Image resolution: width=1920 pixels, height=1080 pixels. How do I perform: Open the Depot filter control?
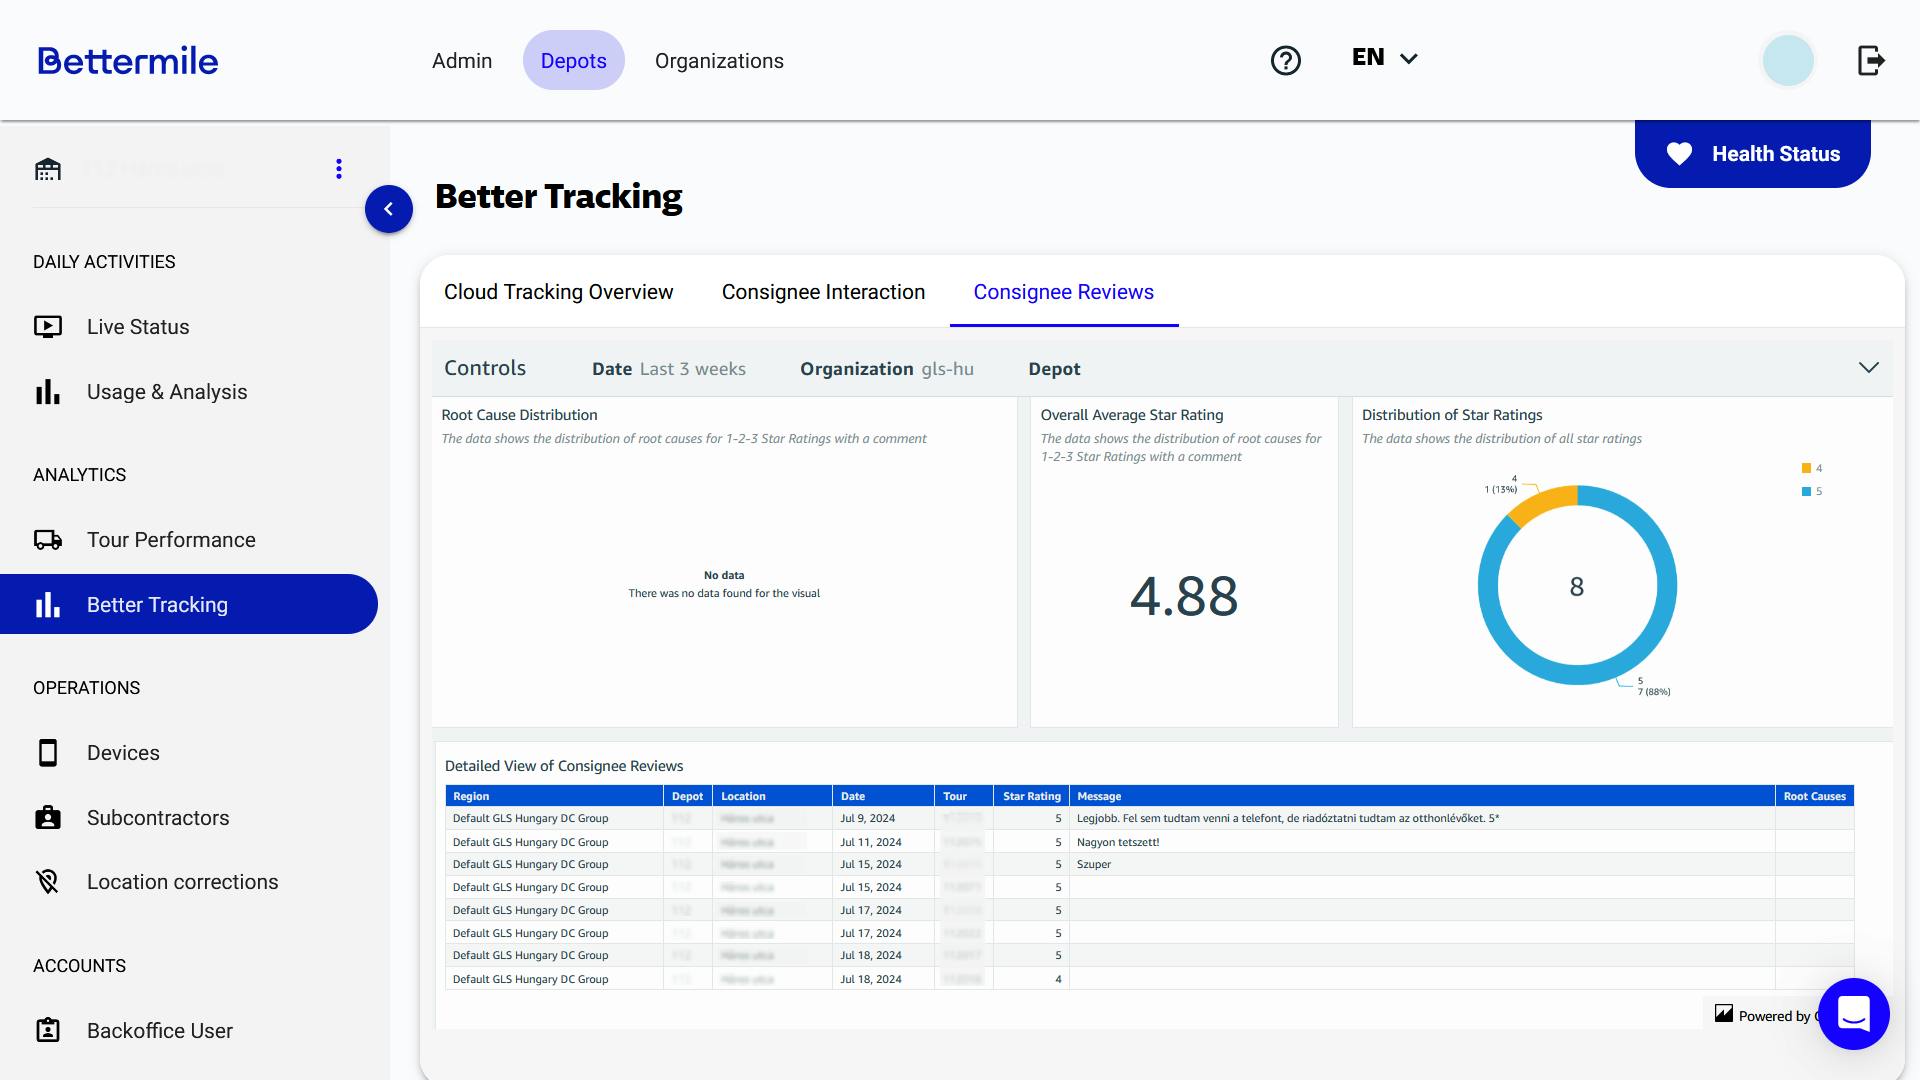pyautogui.click(x=1054, y=369)
